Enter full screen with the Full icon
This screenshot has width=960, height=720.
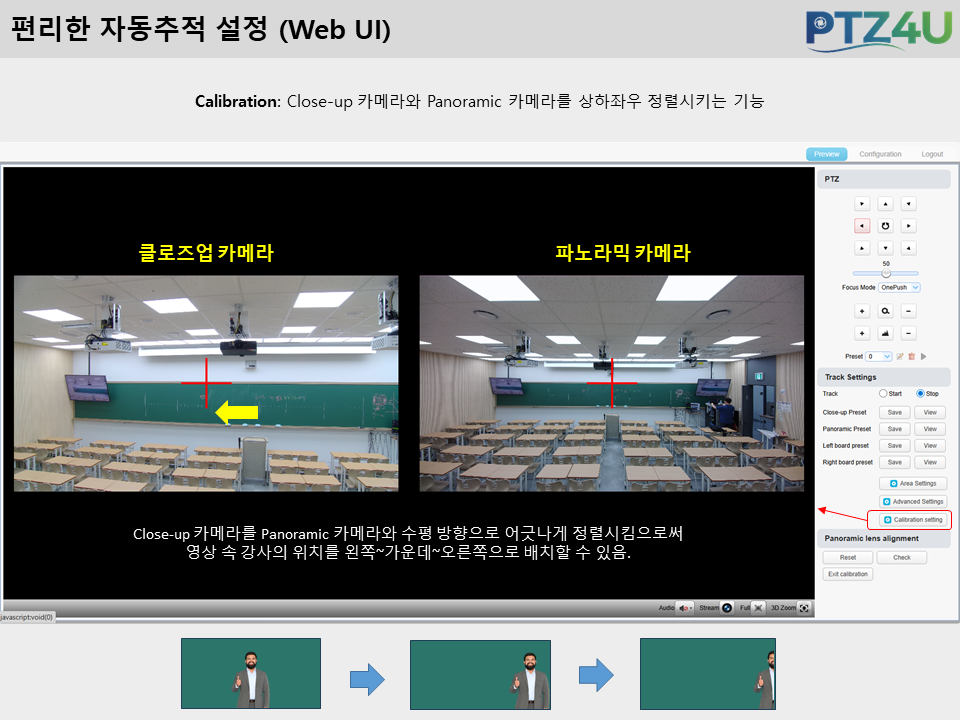(758, 608)
